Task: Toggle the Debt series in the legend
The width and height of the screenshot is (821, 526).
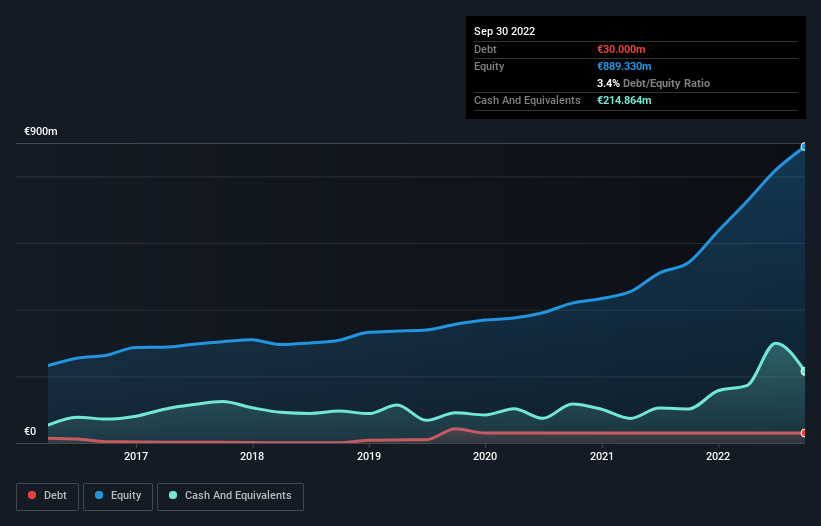Action: pos(45,496)
